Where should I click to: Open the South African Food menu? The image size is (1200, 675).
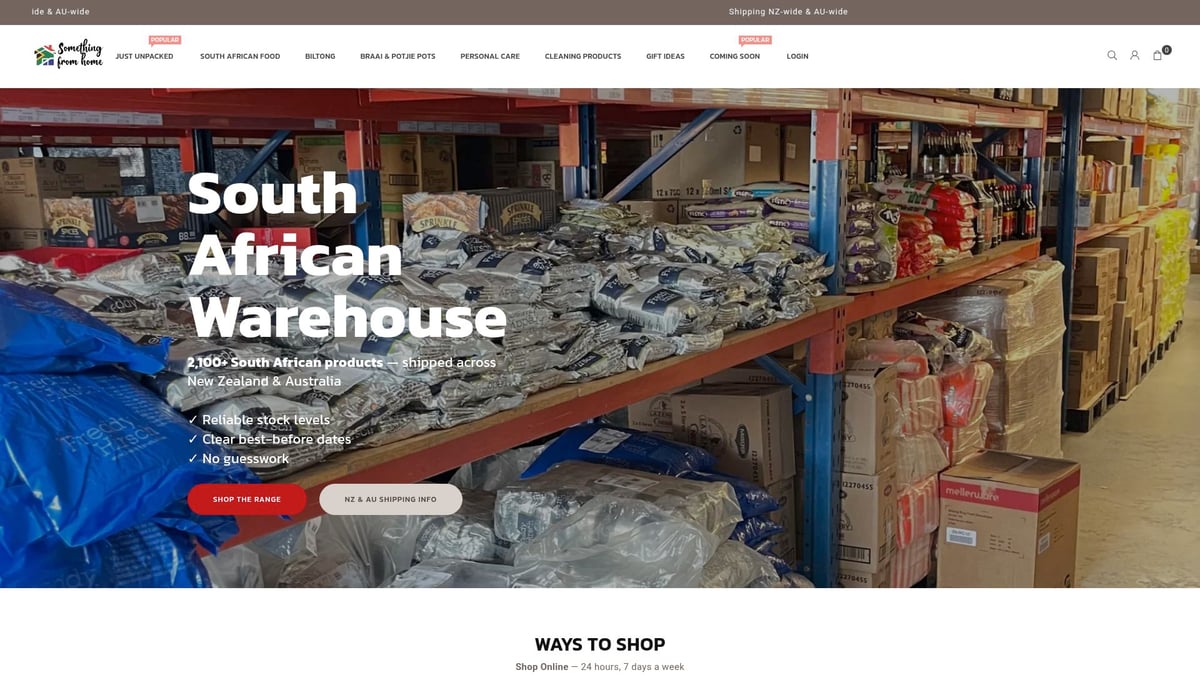point(240,56)
